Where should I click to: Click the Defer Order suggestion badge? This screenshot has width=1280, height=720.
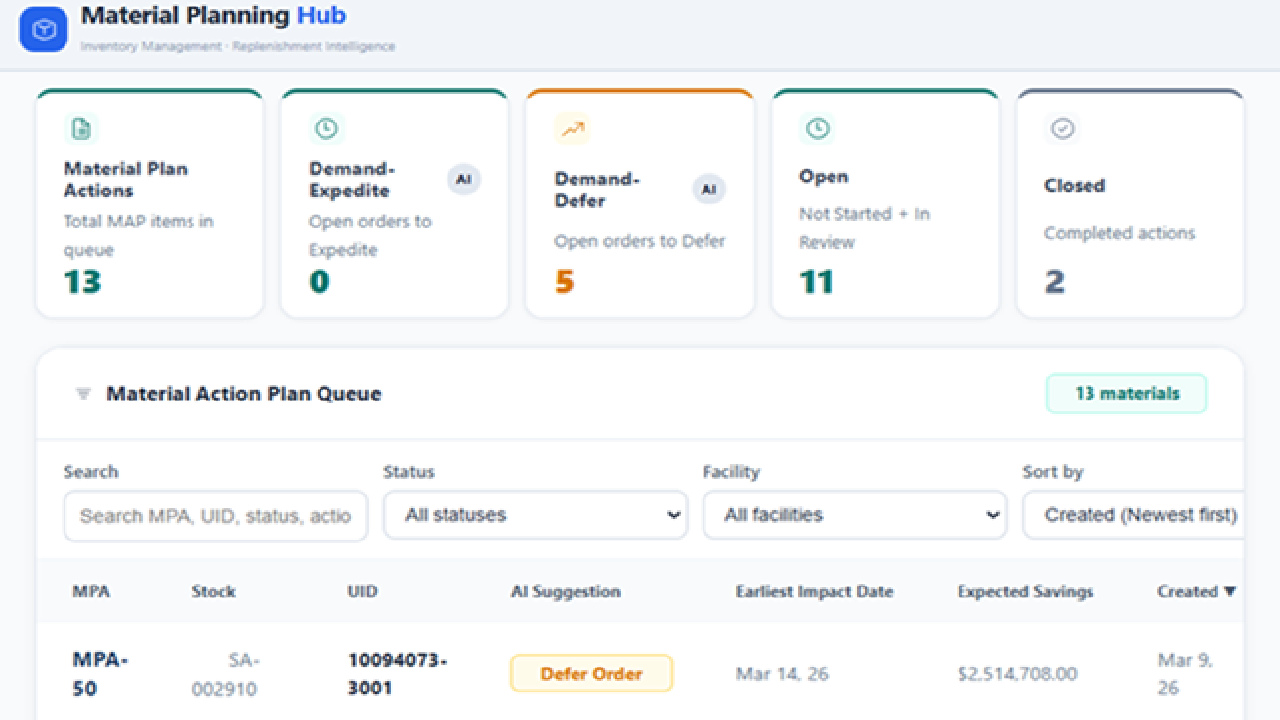click(591, 673)
